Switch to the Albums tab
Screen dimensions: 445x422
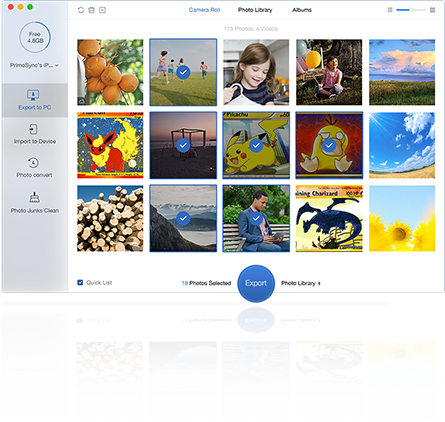click(x=302, y=10)
